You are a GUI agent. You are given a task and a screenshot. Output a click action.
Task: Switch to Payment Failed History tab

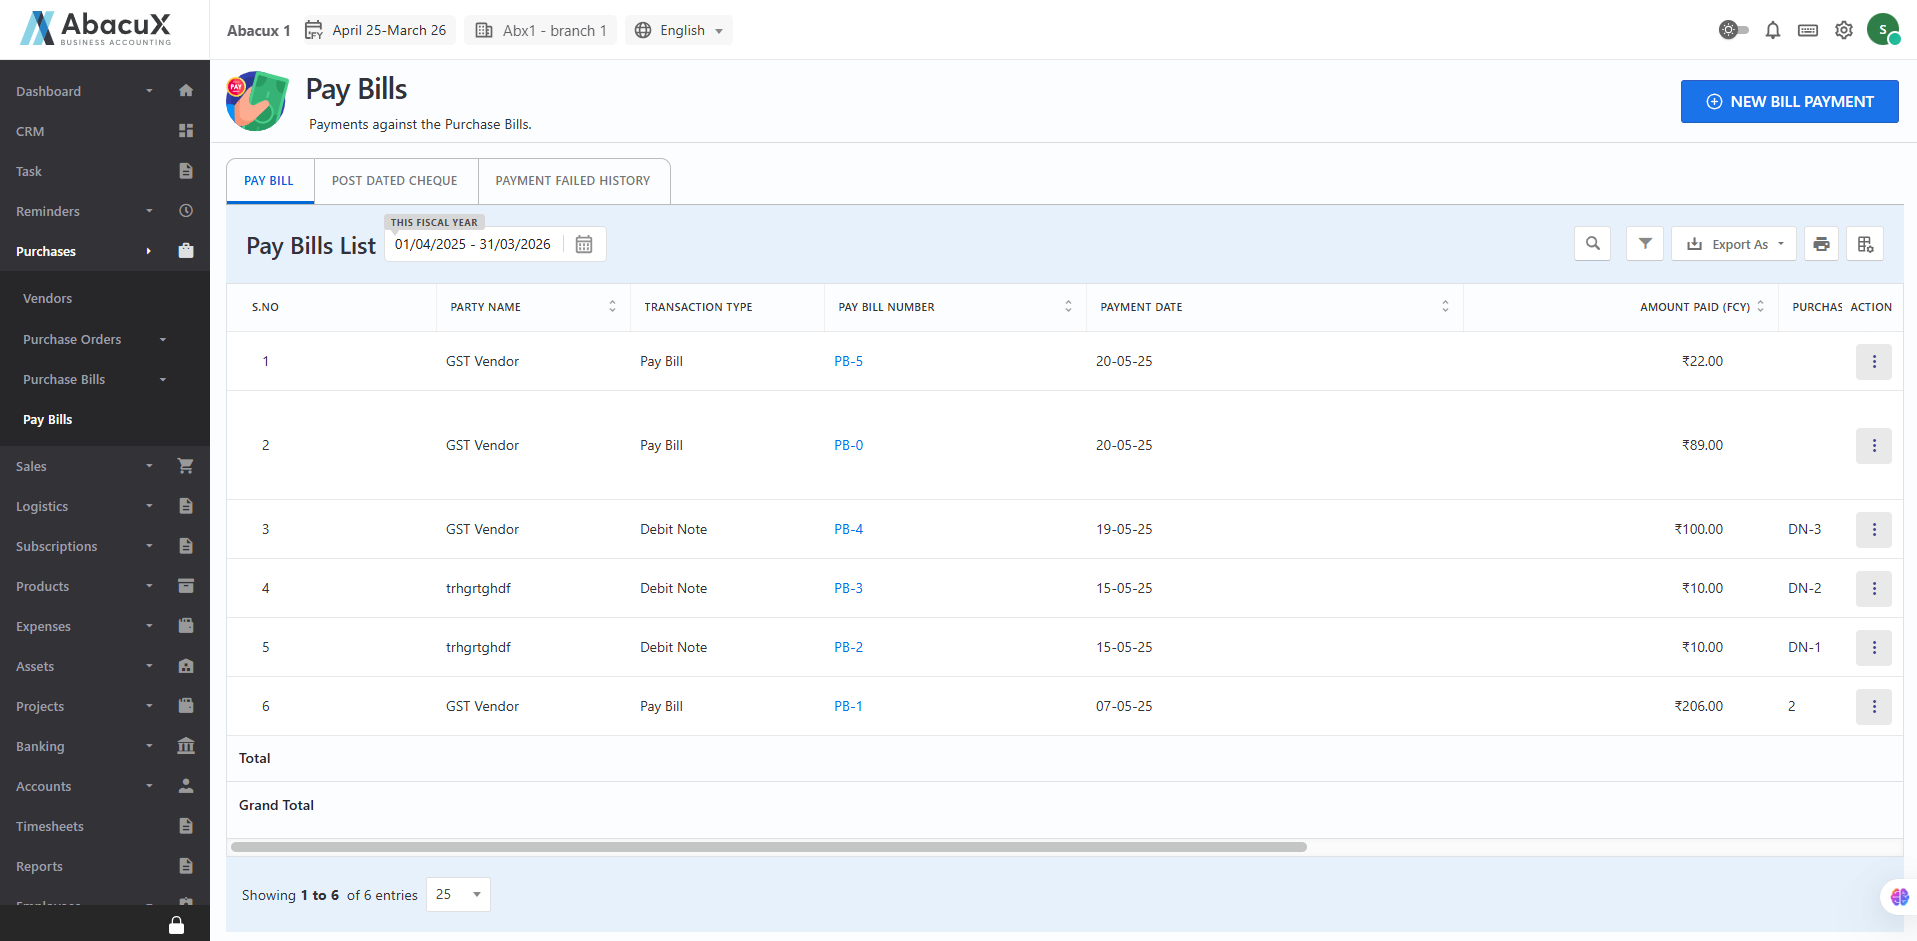point(573,181)
